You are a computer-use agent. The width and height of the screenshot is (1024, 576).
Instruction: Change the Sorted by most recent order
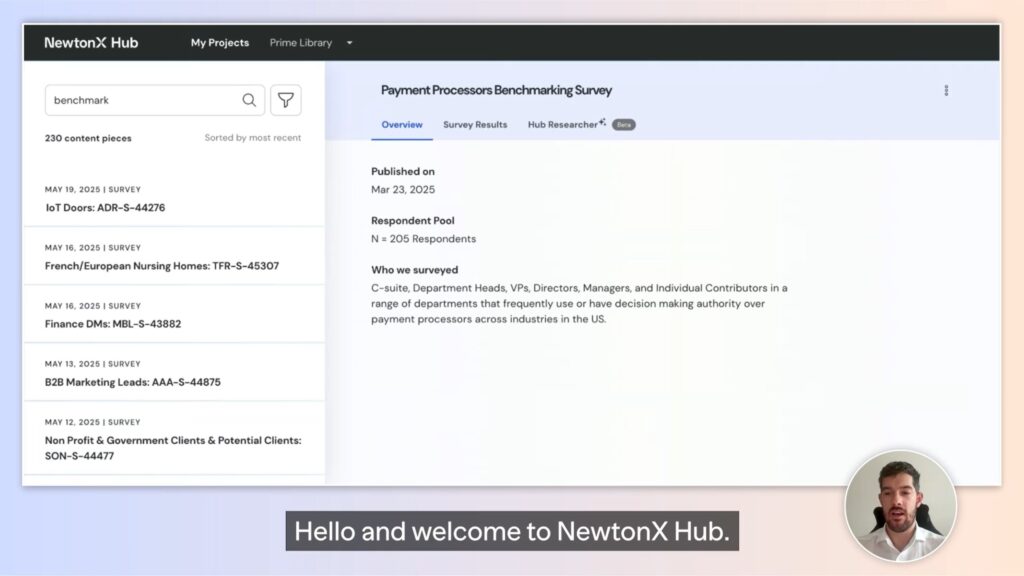click(x=252, y=138)
